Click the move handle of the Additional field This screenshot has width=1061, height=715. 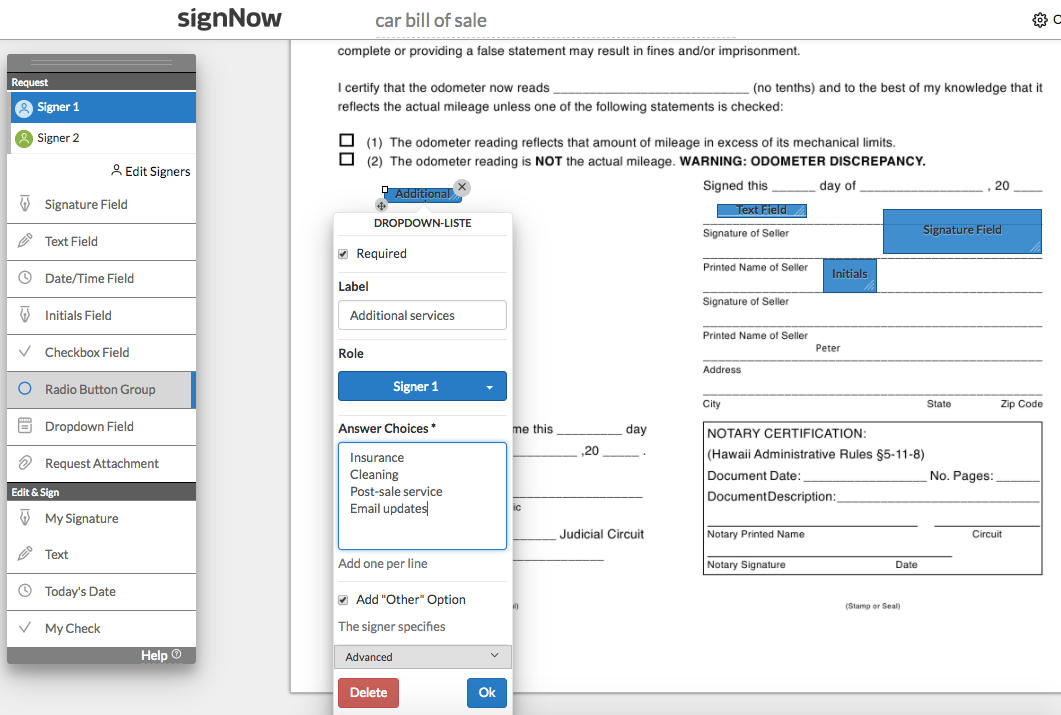tap(381, 206)
